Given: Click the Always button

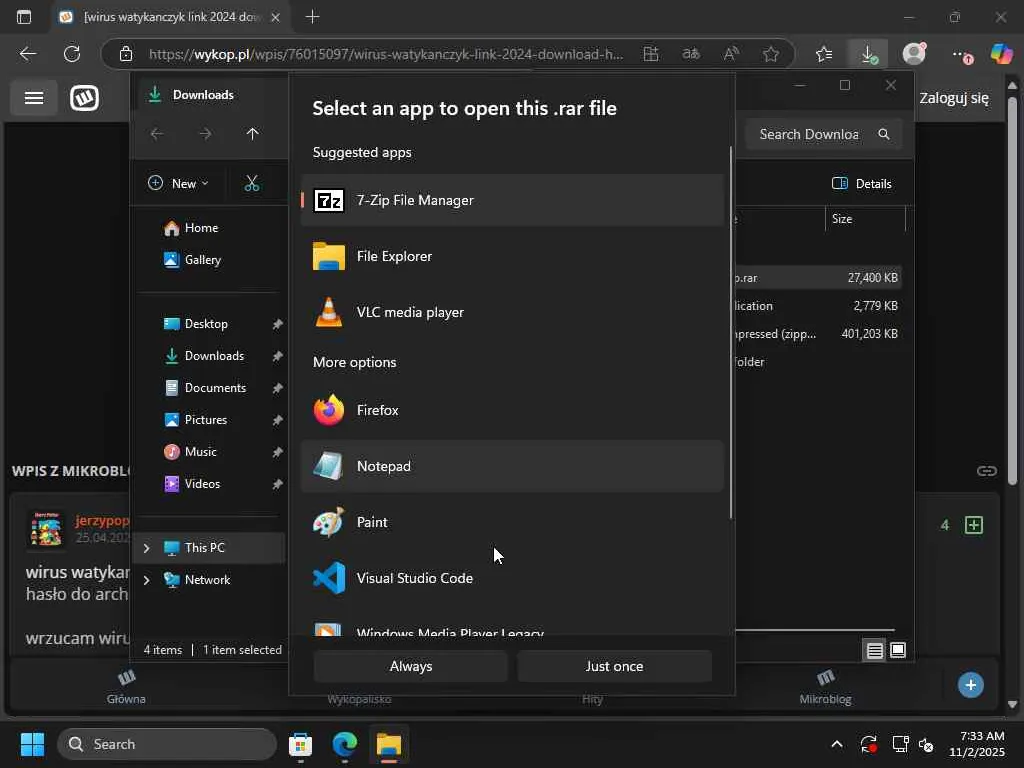Looking at the screenshot, I should pos(411,666).
